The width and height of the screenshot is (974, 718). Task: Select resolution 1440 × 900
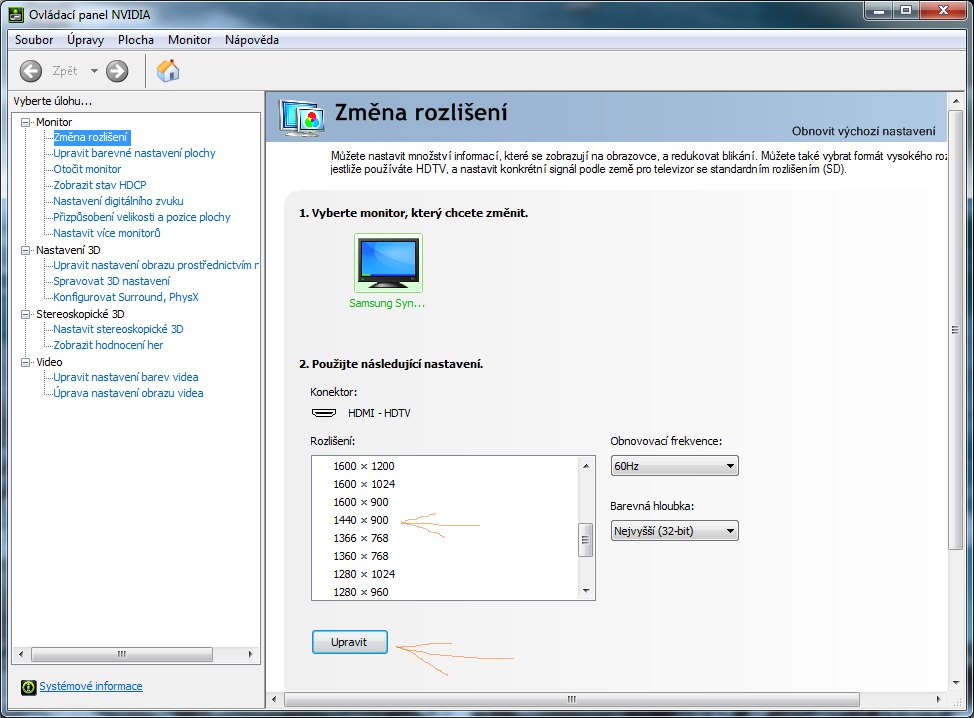tap(361, 520)
